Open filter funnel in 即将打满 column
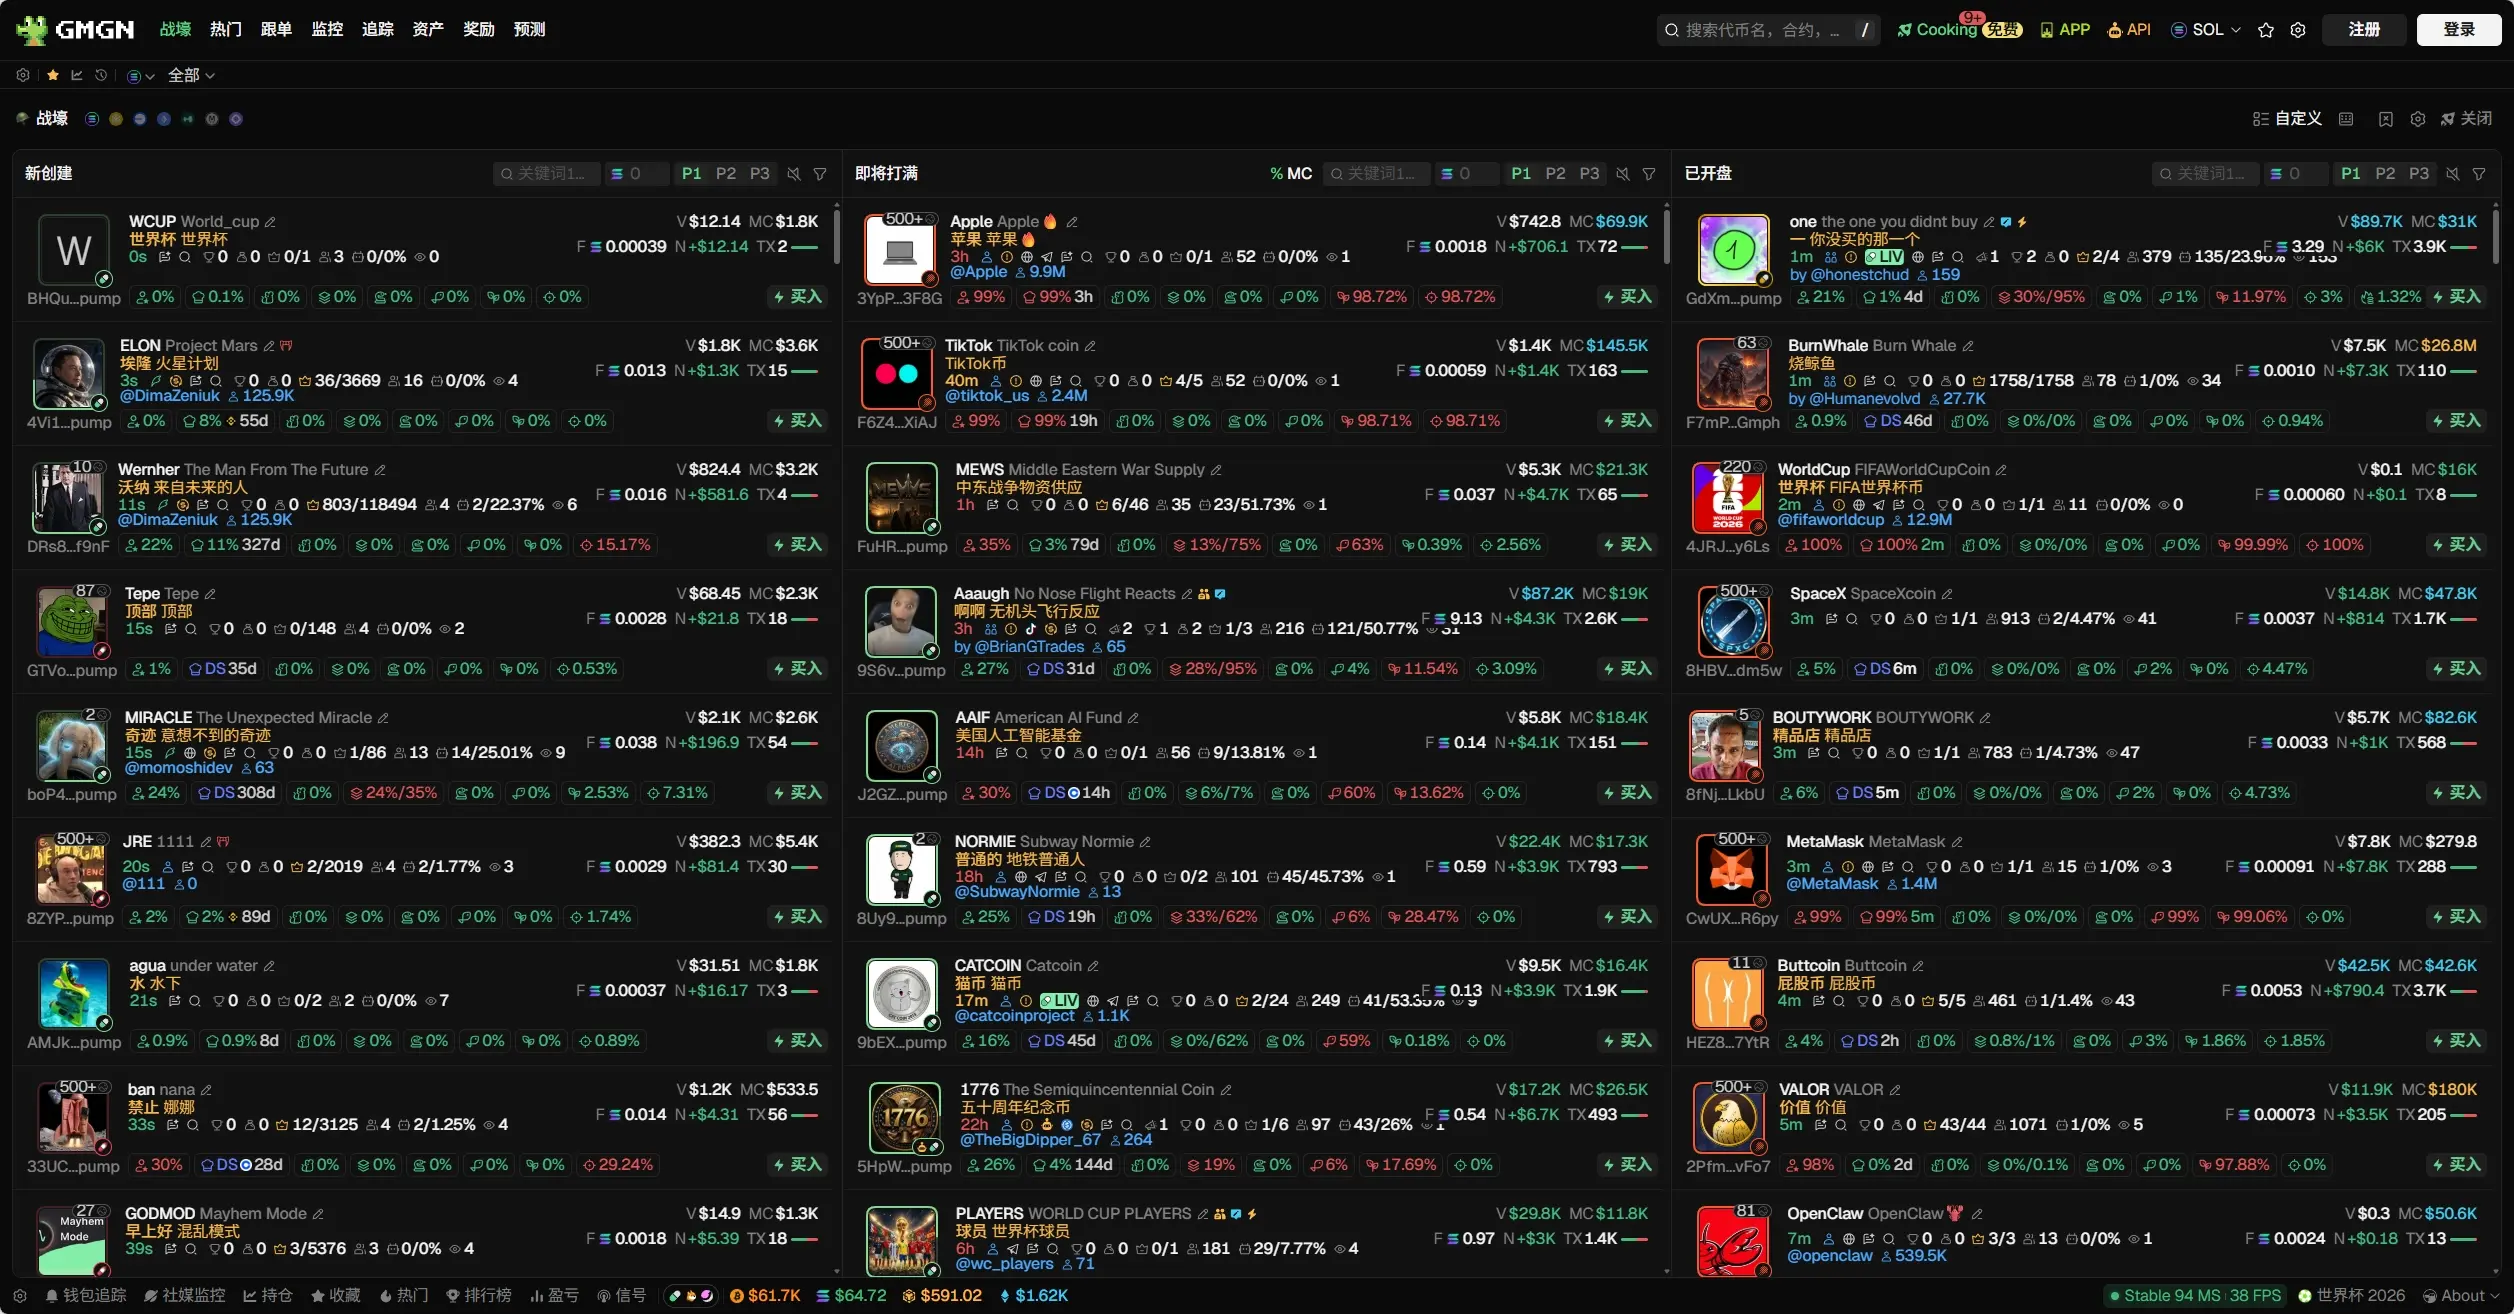The image size is (2514, 1314). click(x=1649, y=174)
